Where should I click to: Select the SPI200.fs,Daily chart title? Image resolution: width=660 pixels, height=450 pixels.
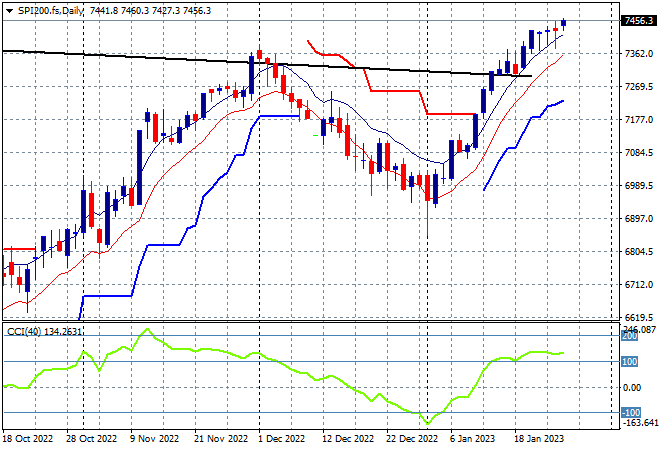point(51,11)
